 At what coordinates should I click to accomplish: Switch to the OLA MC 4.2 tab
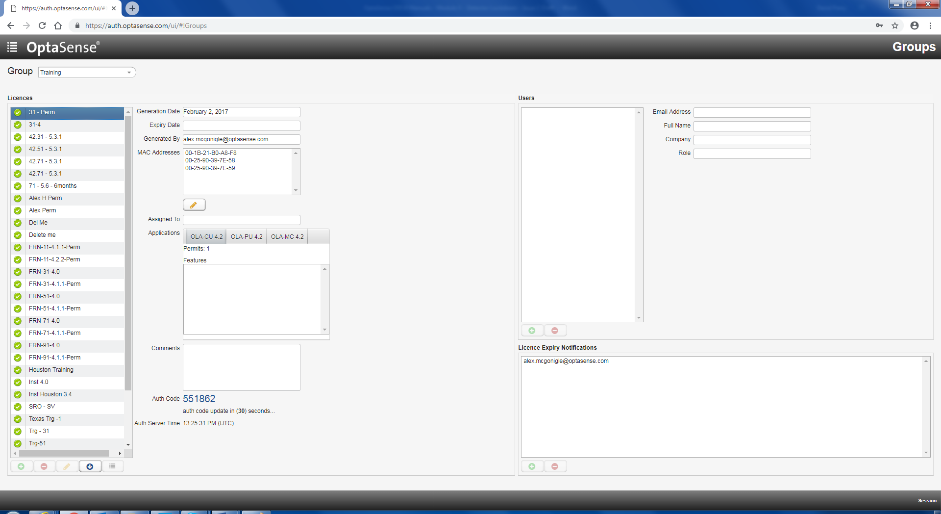287,237
